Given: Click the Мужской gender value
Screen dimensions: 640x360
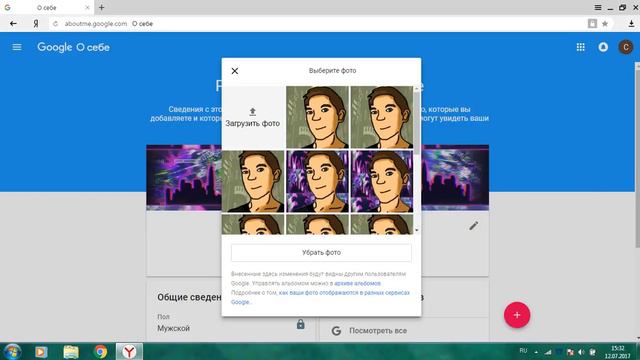Looking at the screenshot, I should (173, 328).
